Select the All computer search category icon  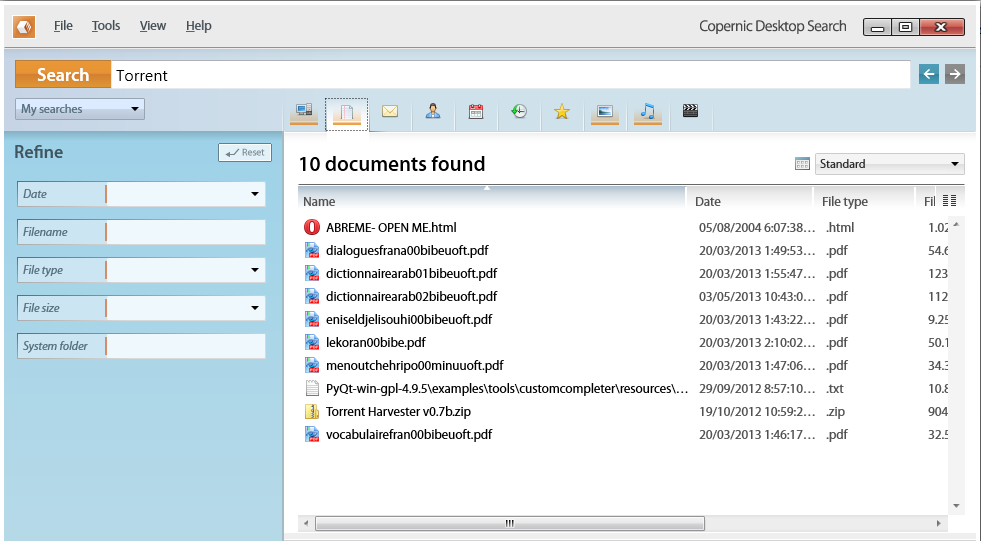pos(304,113)
